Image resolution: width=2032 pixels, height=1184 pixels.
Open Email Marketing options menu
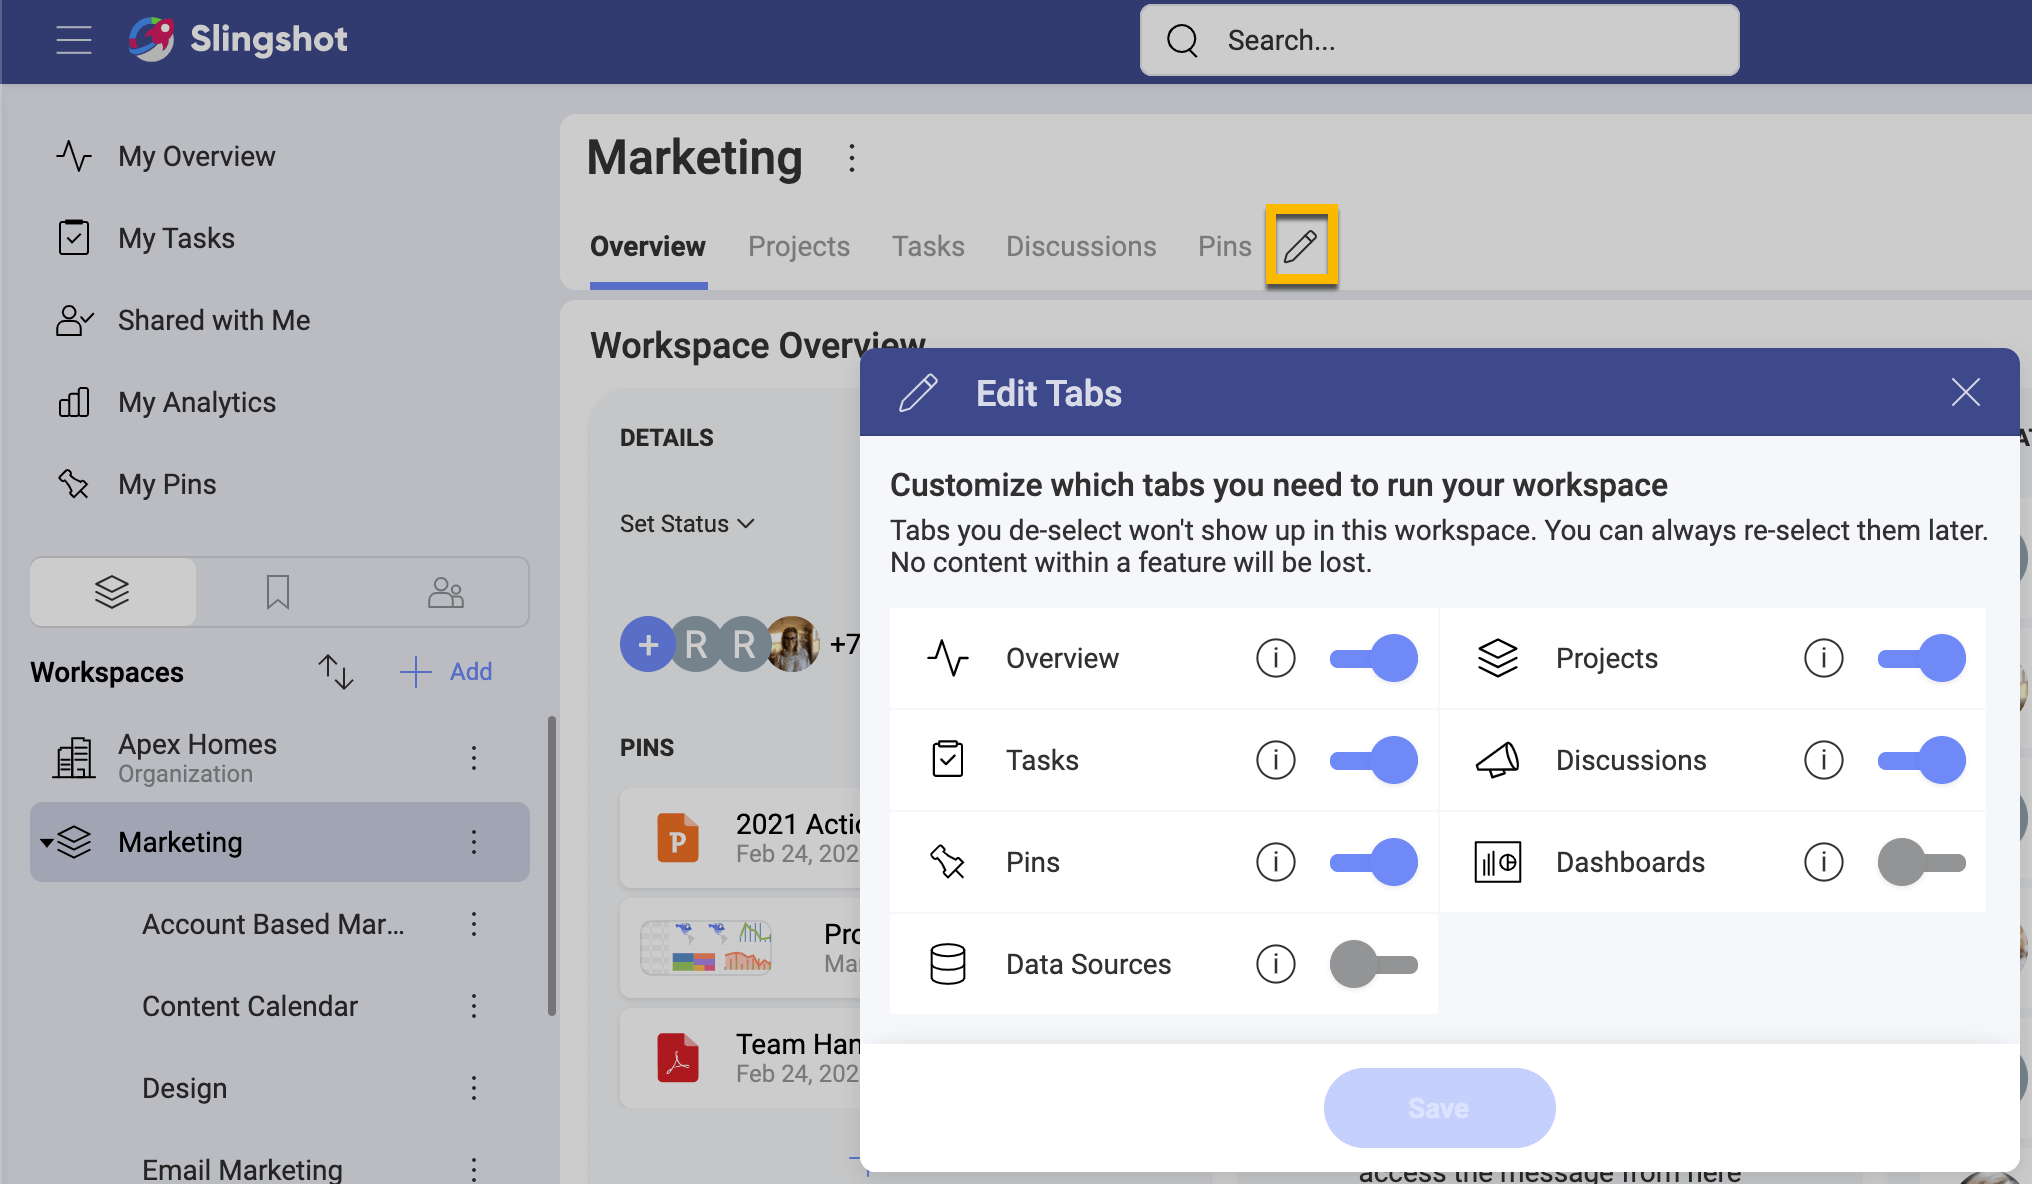tap(474, 1168)
